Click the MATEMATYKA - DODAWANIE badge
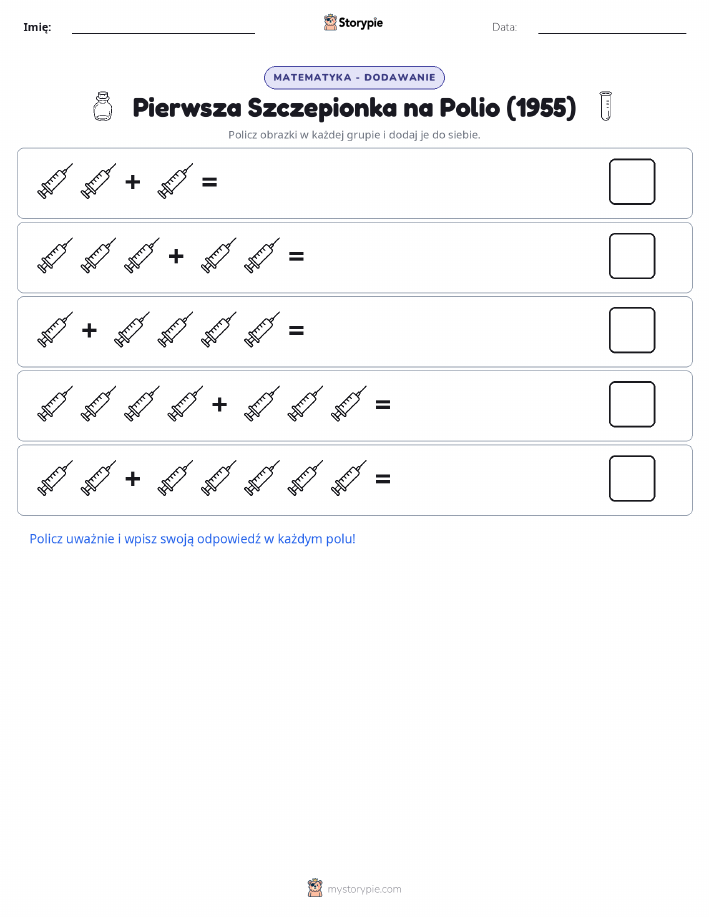The width and height of the screenshot is (709, 917). coord(354,77)
